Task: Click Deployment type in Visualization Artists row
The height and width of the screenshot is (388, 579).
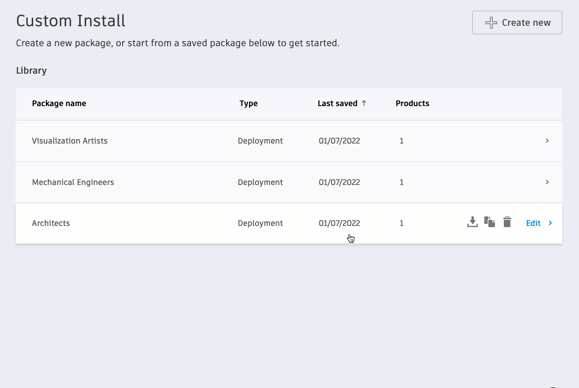Action: click(x=260, y=141)
